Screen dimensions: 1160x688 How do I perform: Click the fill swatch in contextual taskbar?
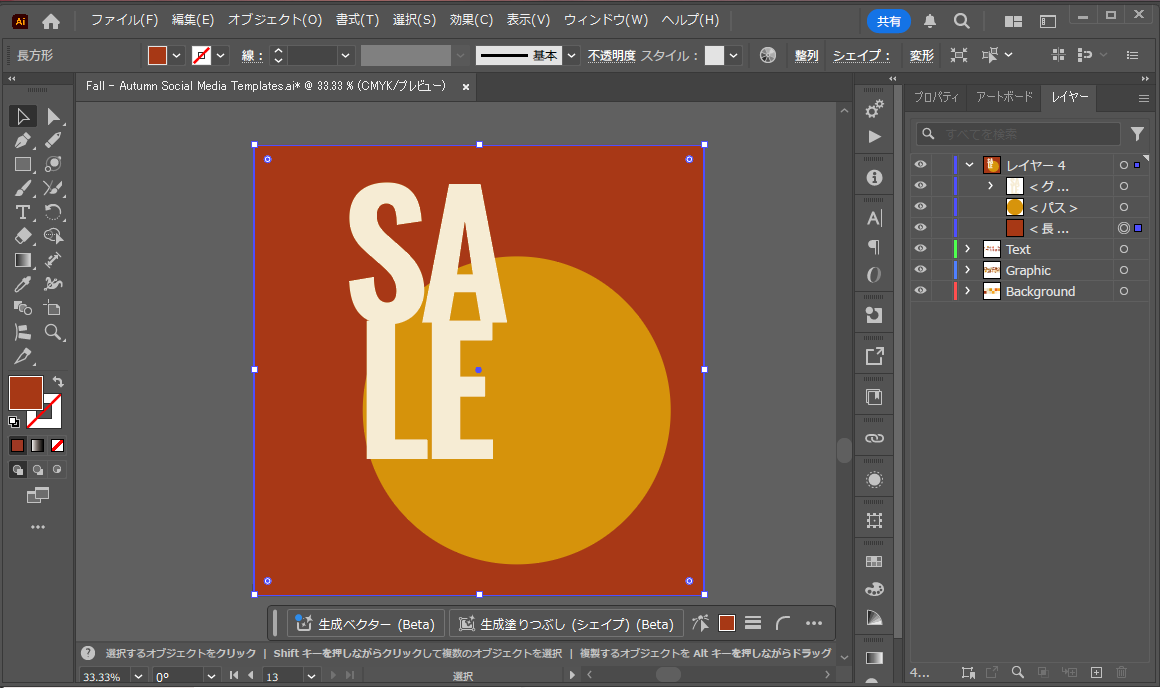click(727, 623)
